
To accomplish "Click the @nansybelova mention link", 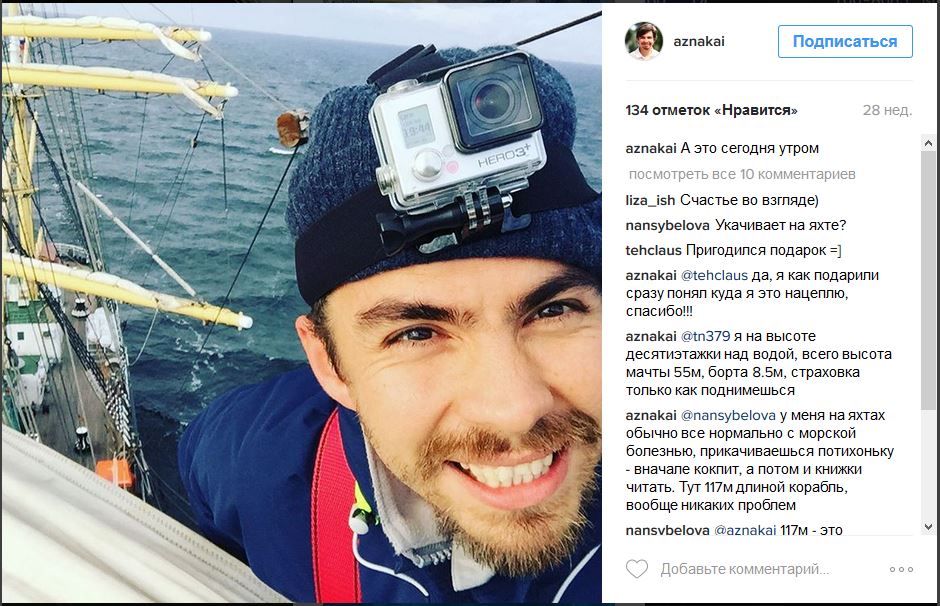I will coord(728,415).
